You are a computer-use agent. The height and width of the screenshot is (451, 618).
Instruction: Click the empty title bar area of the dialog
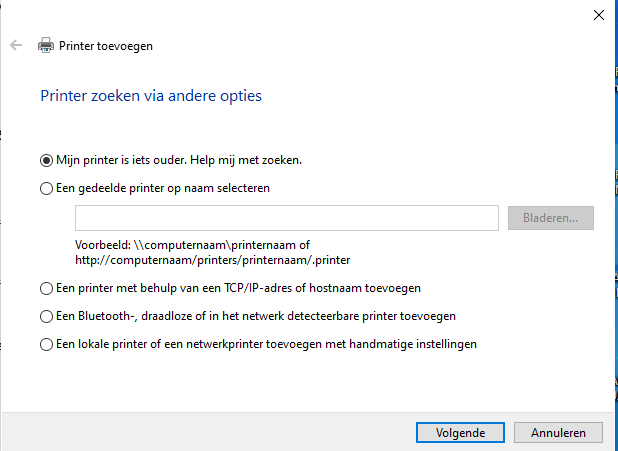pos(300,14)
